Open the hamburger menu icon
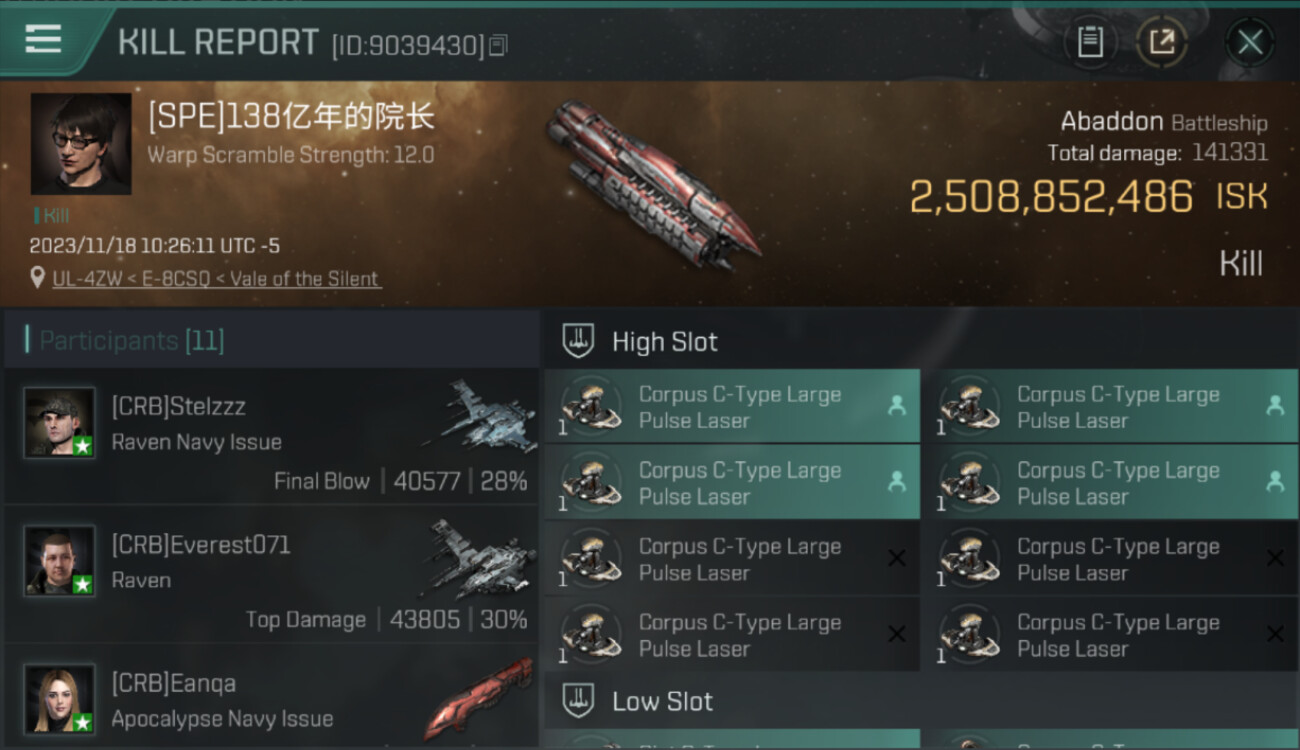 click(x=43, y=40)
